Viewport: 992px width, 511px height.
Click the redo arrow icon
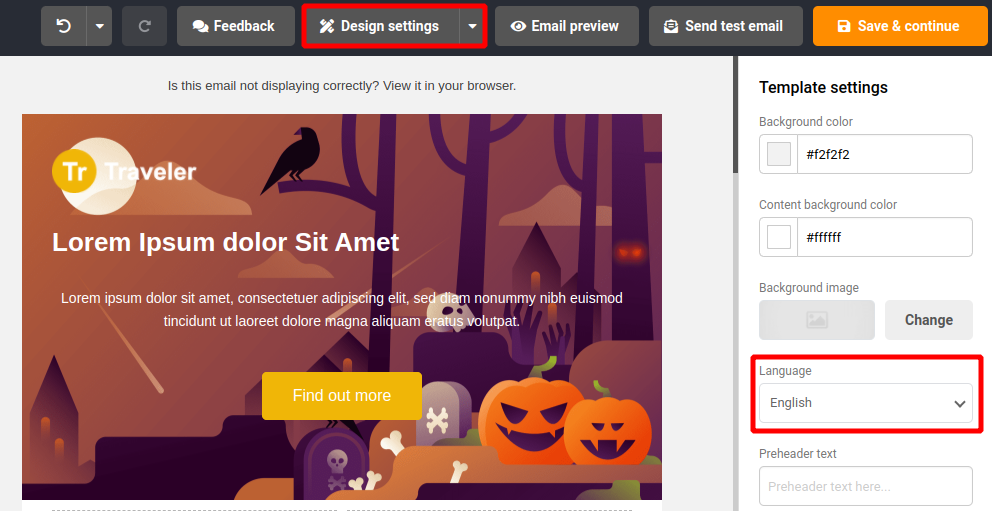click(x=144, y=26)
